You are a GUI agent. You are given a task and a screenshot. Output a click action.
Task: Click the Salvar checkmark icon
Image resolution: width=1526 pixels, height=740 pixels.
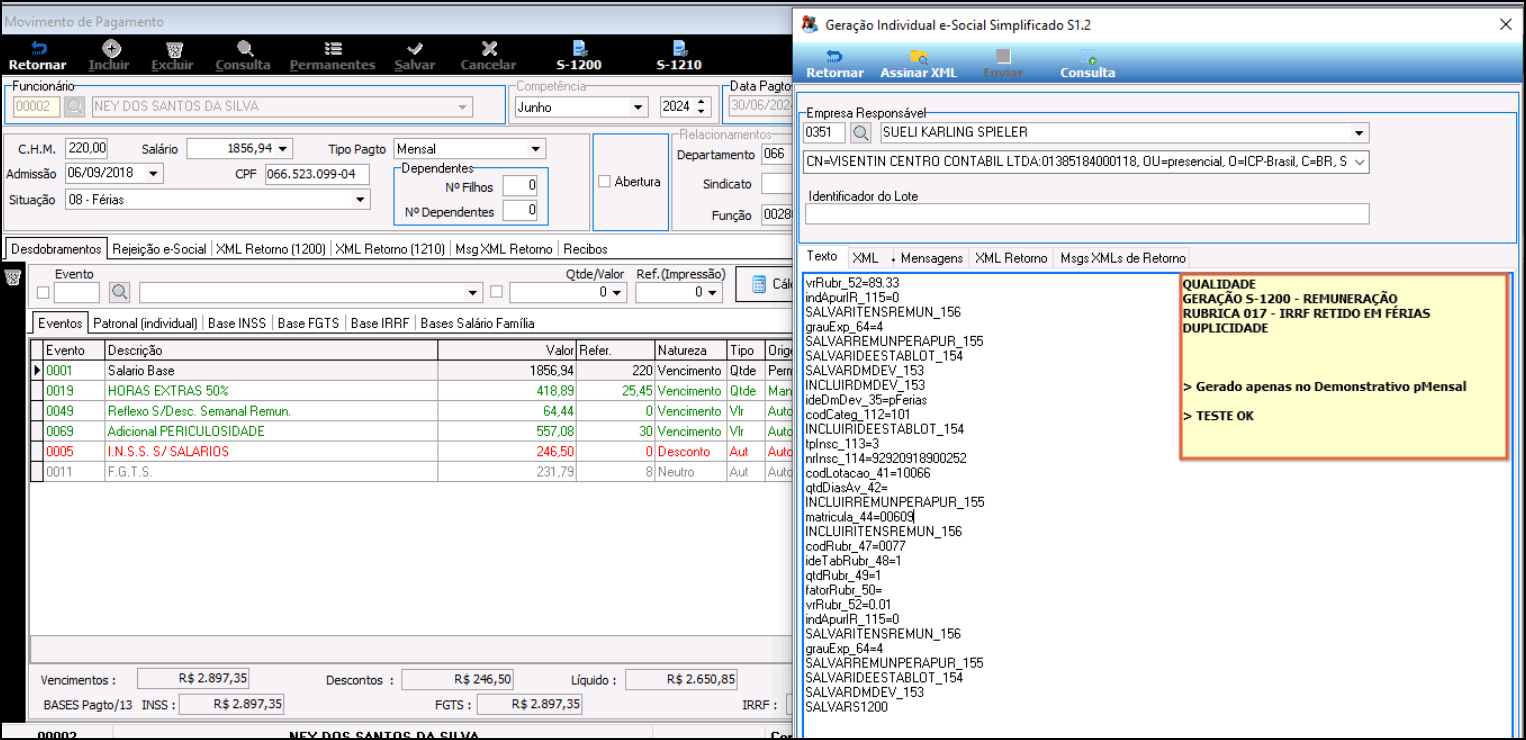415,48
